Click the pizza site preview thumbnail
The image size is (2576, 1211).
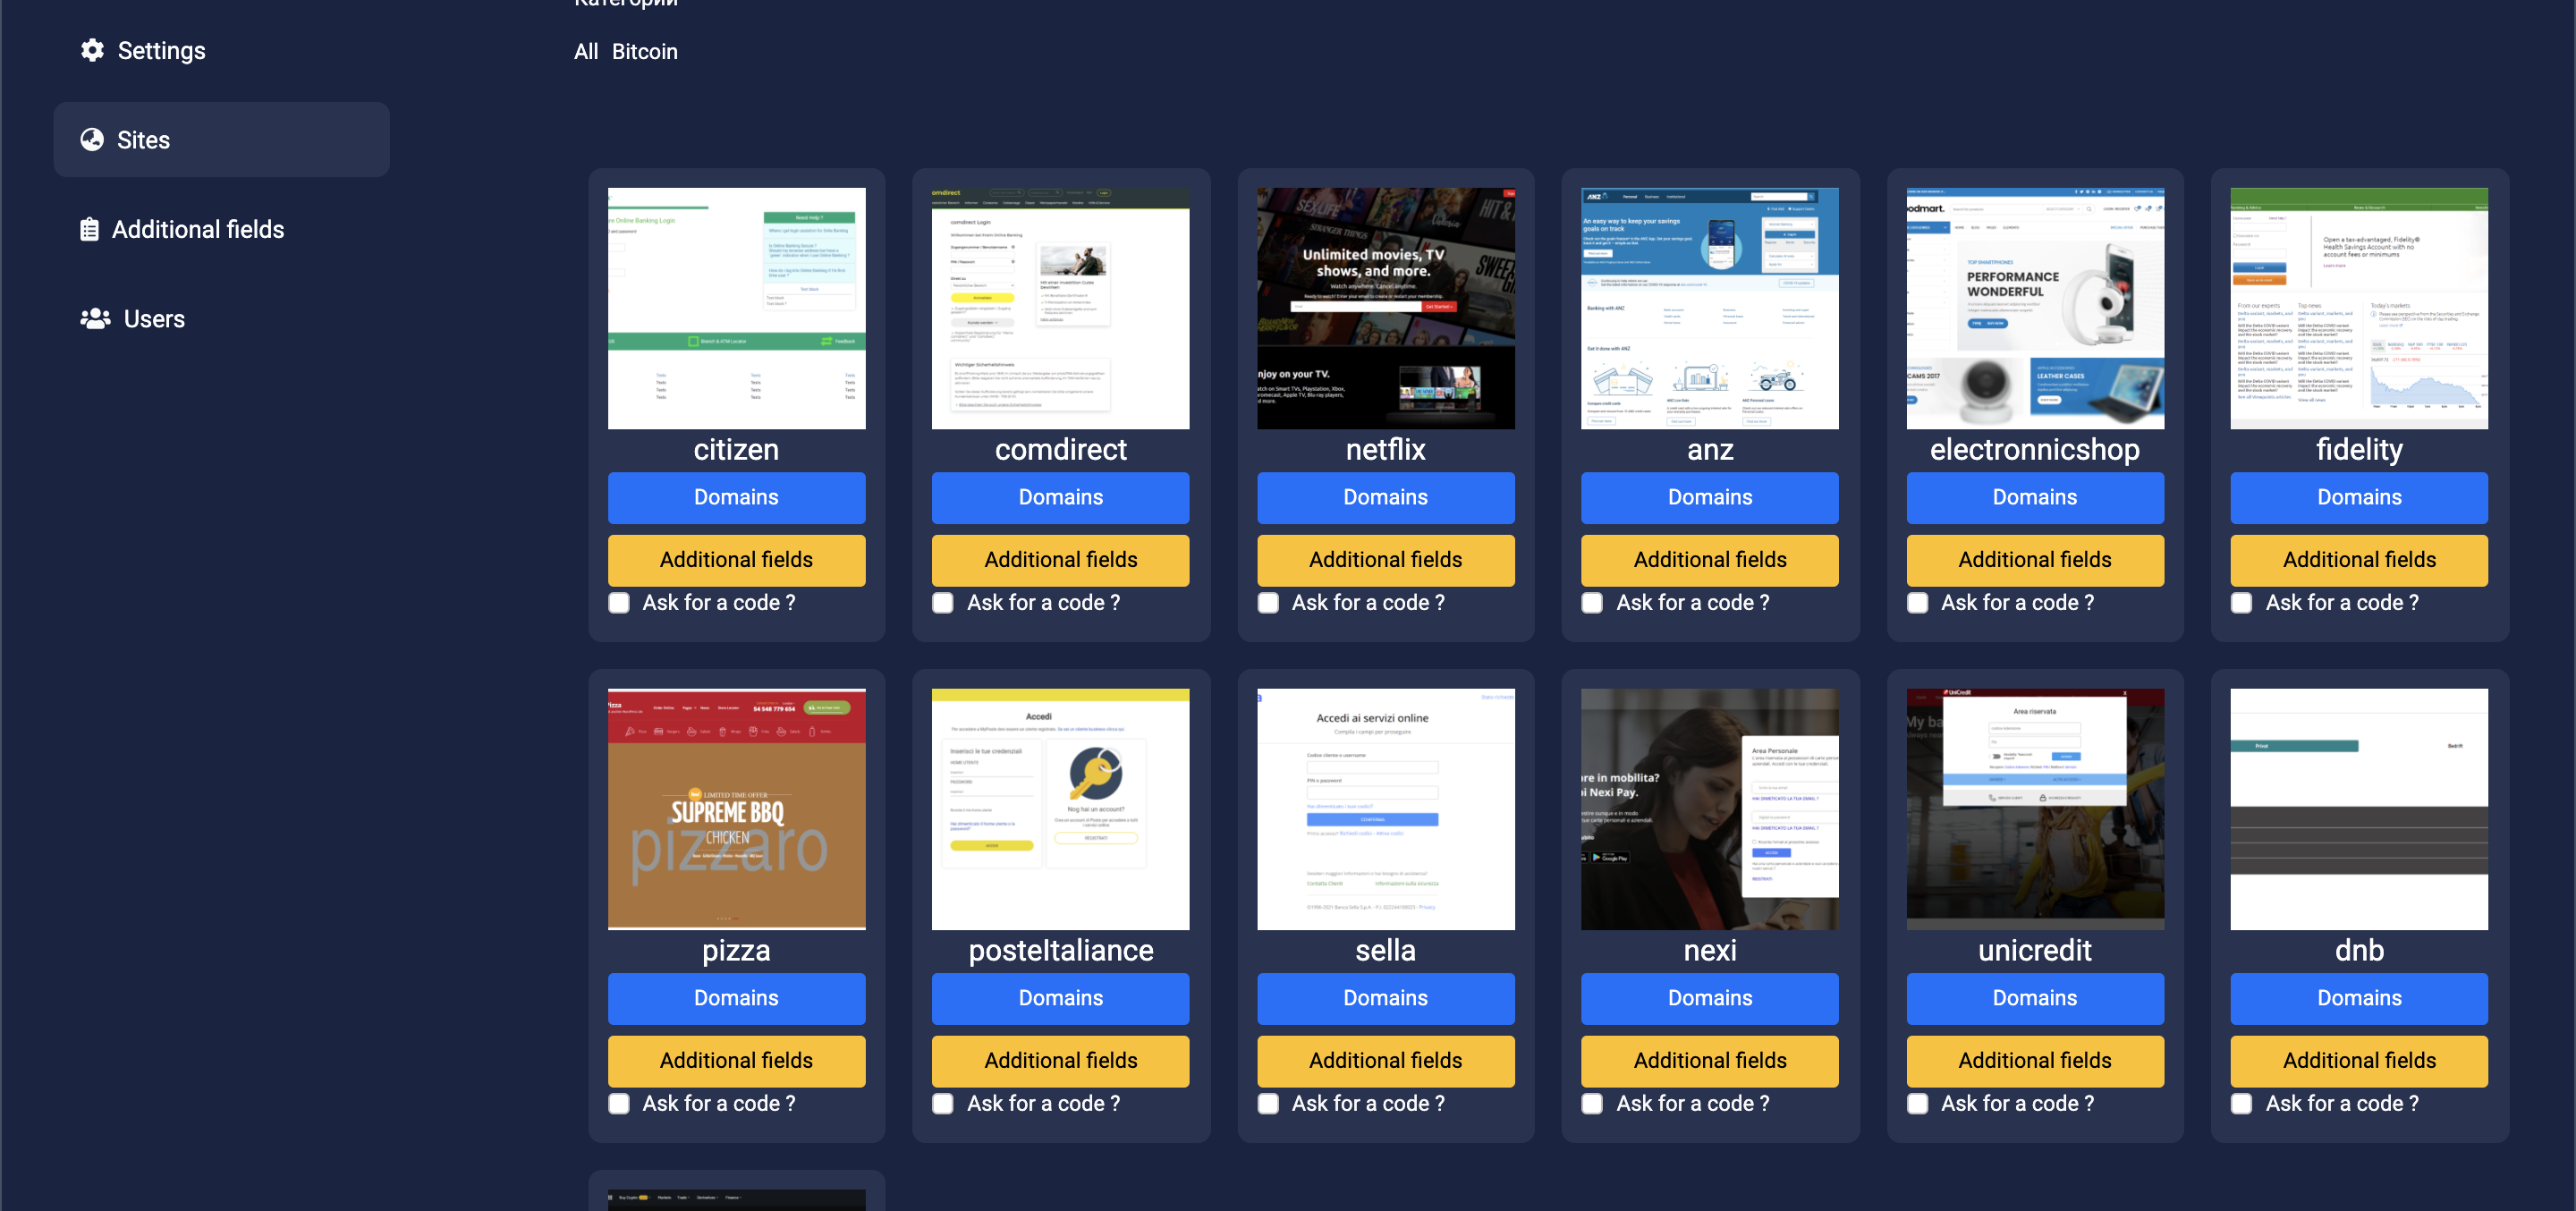736,809
